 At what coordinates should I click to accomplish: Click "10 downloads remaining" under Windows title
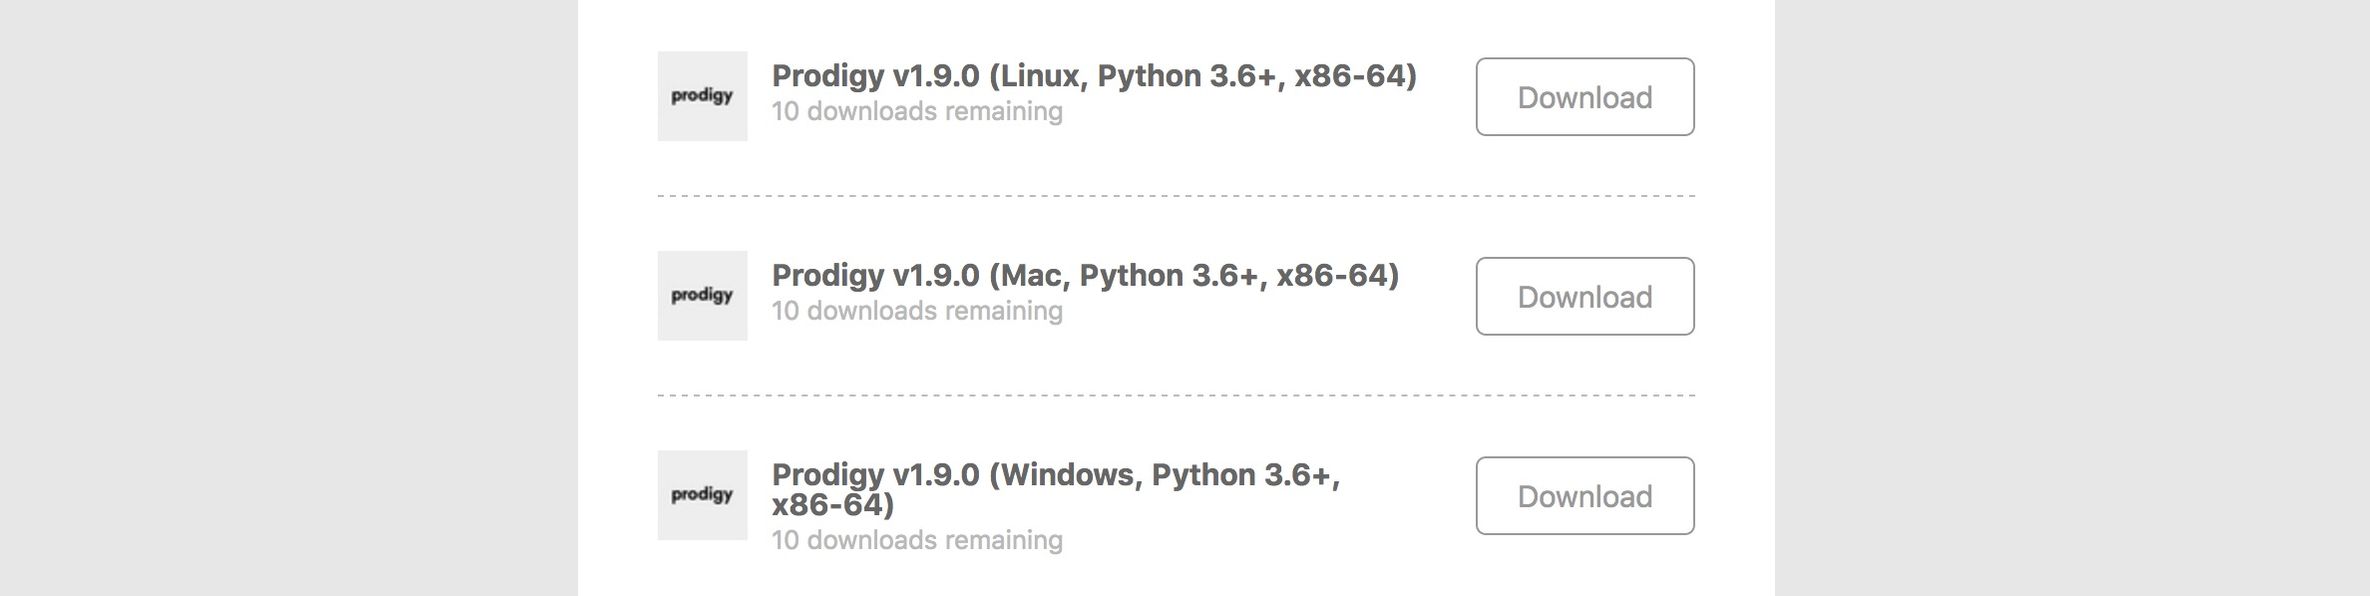pos(917,540)
